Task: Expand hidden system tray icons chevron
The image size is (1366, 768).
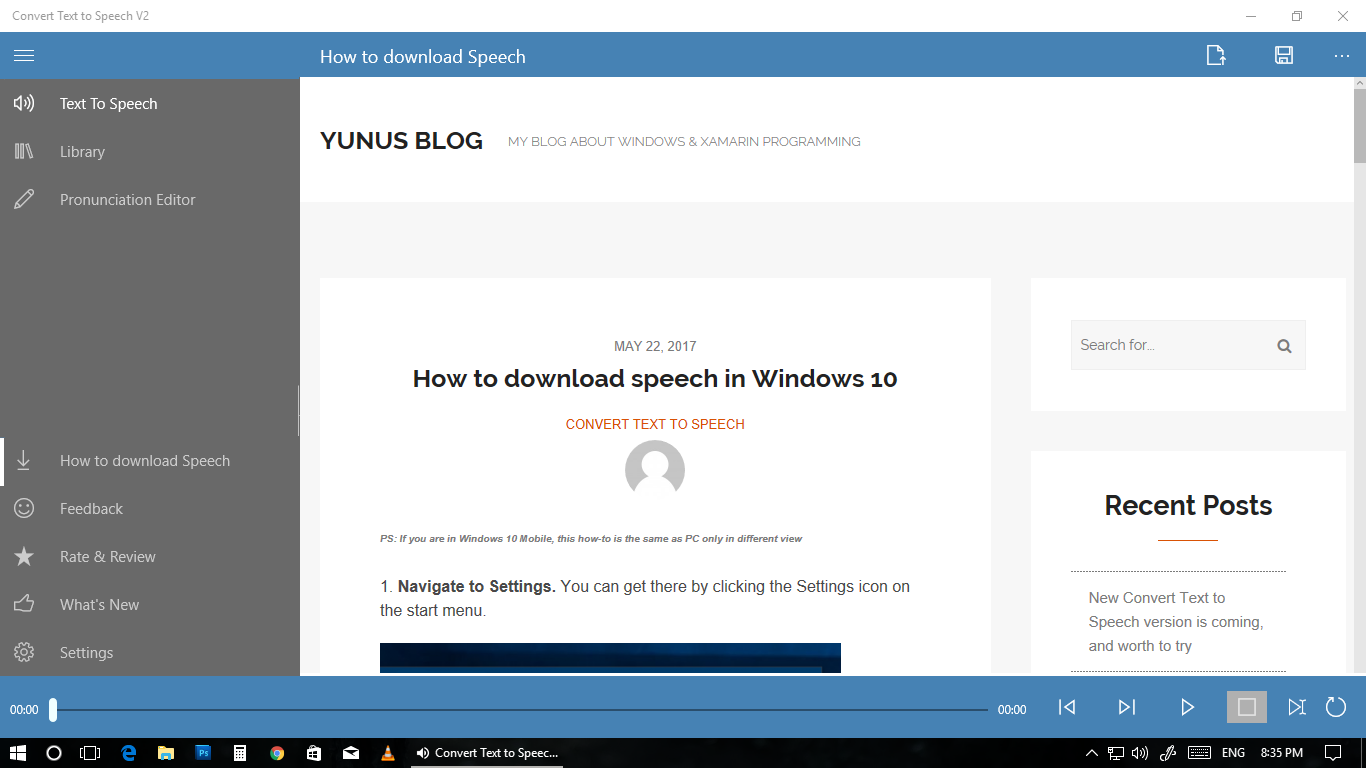Action: point(1090,753)
